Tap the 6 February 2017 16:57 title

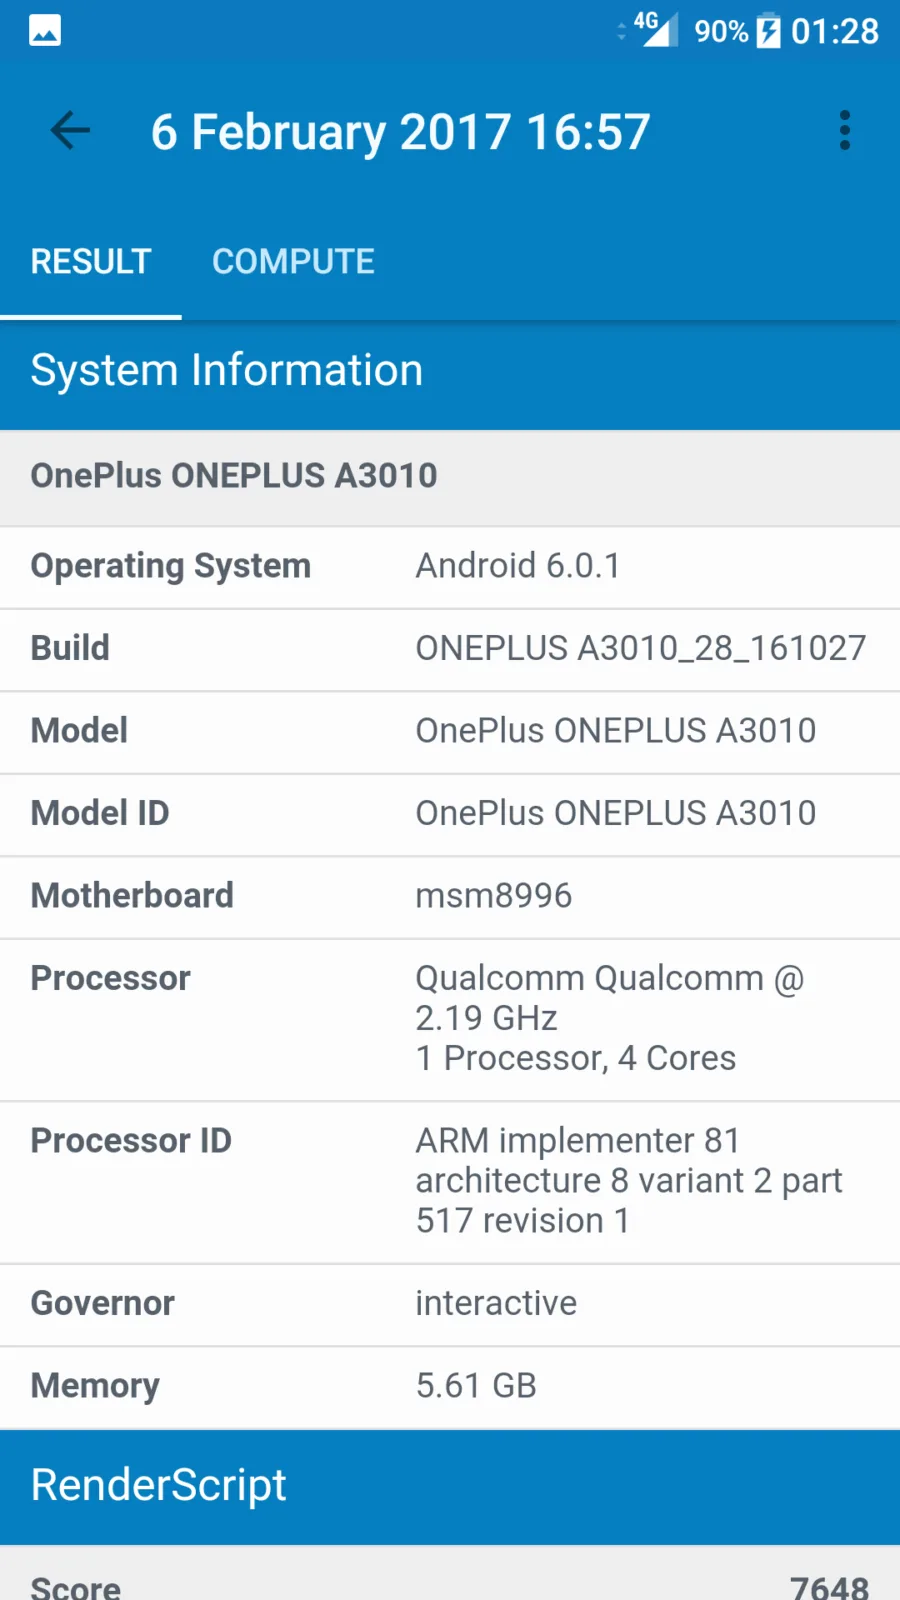click(400, 132)
